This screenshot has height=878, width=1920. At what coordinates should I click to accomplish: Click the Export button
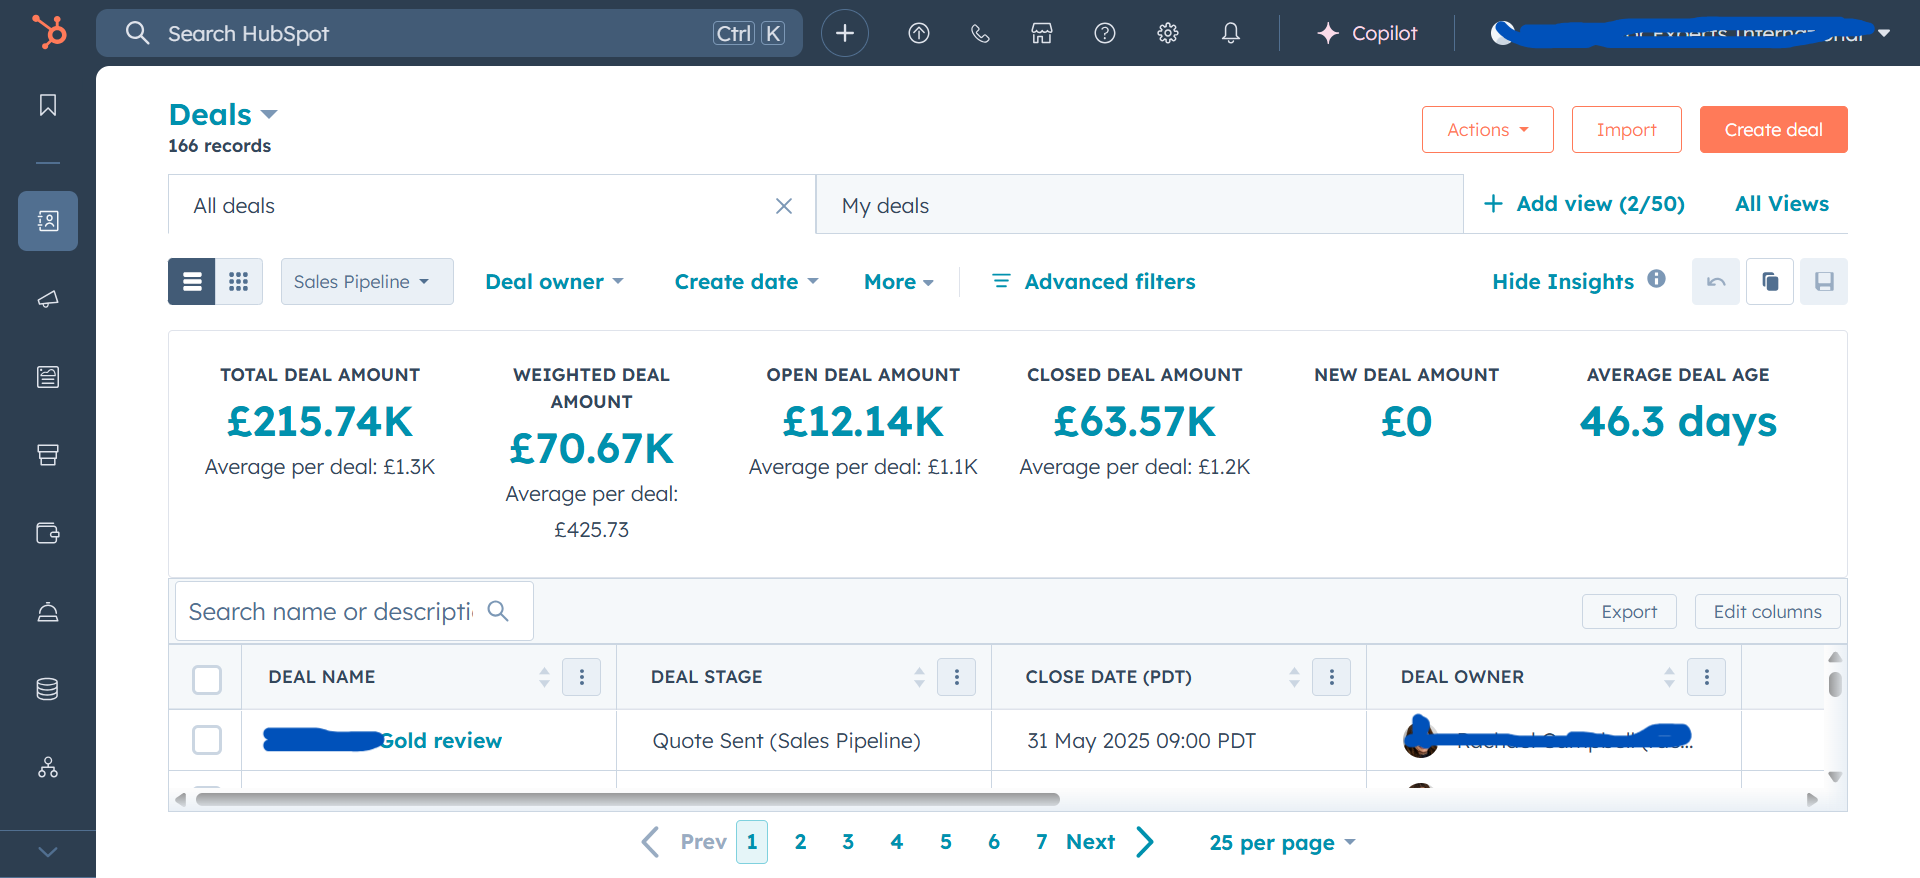click(x=1629, y=612)
